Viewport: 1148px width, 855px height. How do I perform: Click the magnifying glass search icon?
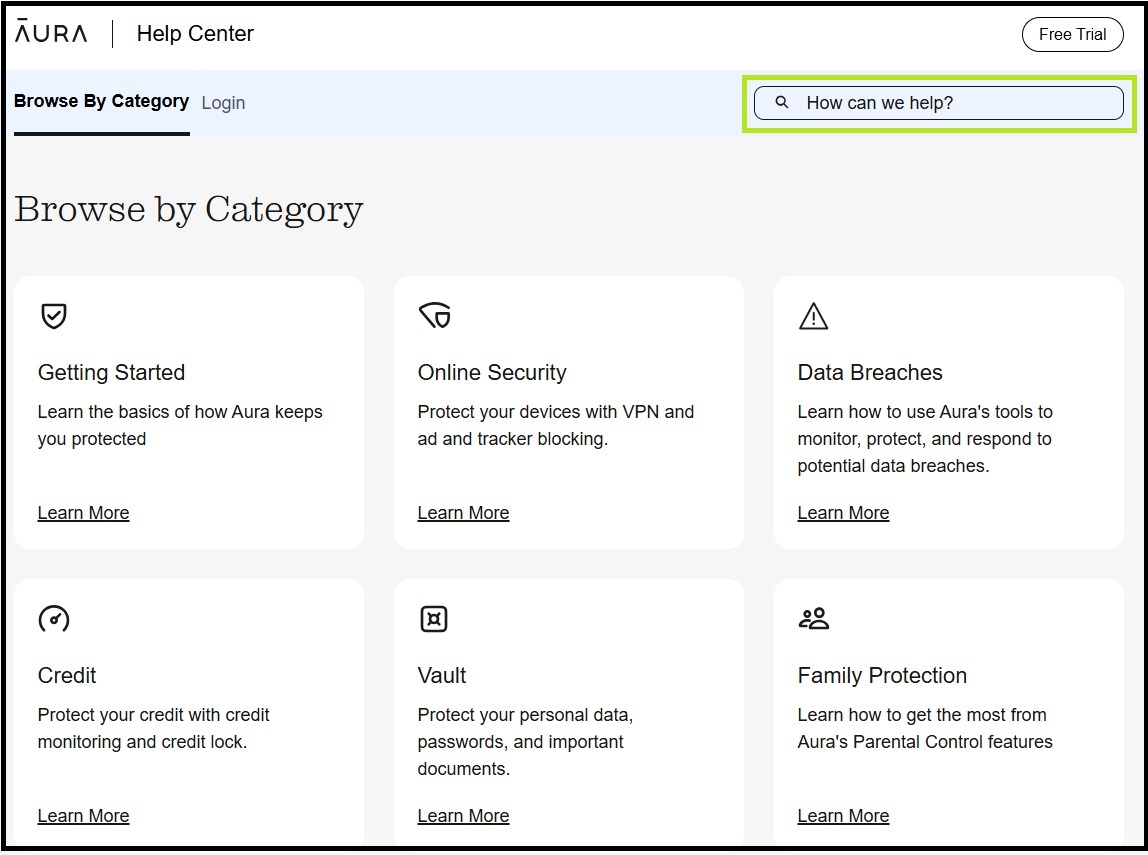point(782,103)
